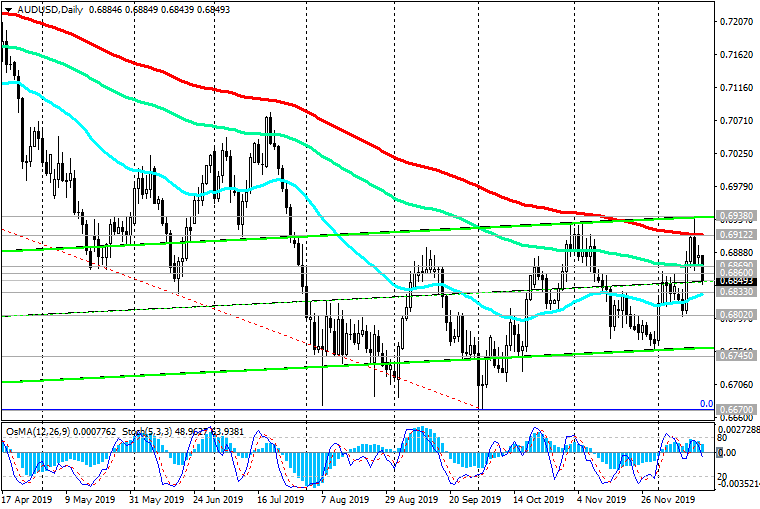Viewport: 760px width, 509px height.
Task: Click the Stoch(5,3,3) indicator label
Action: click(147, 431)
